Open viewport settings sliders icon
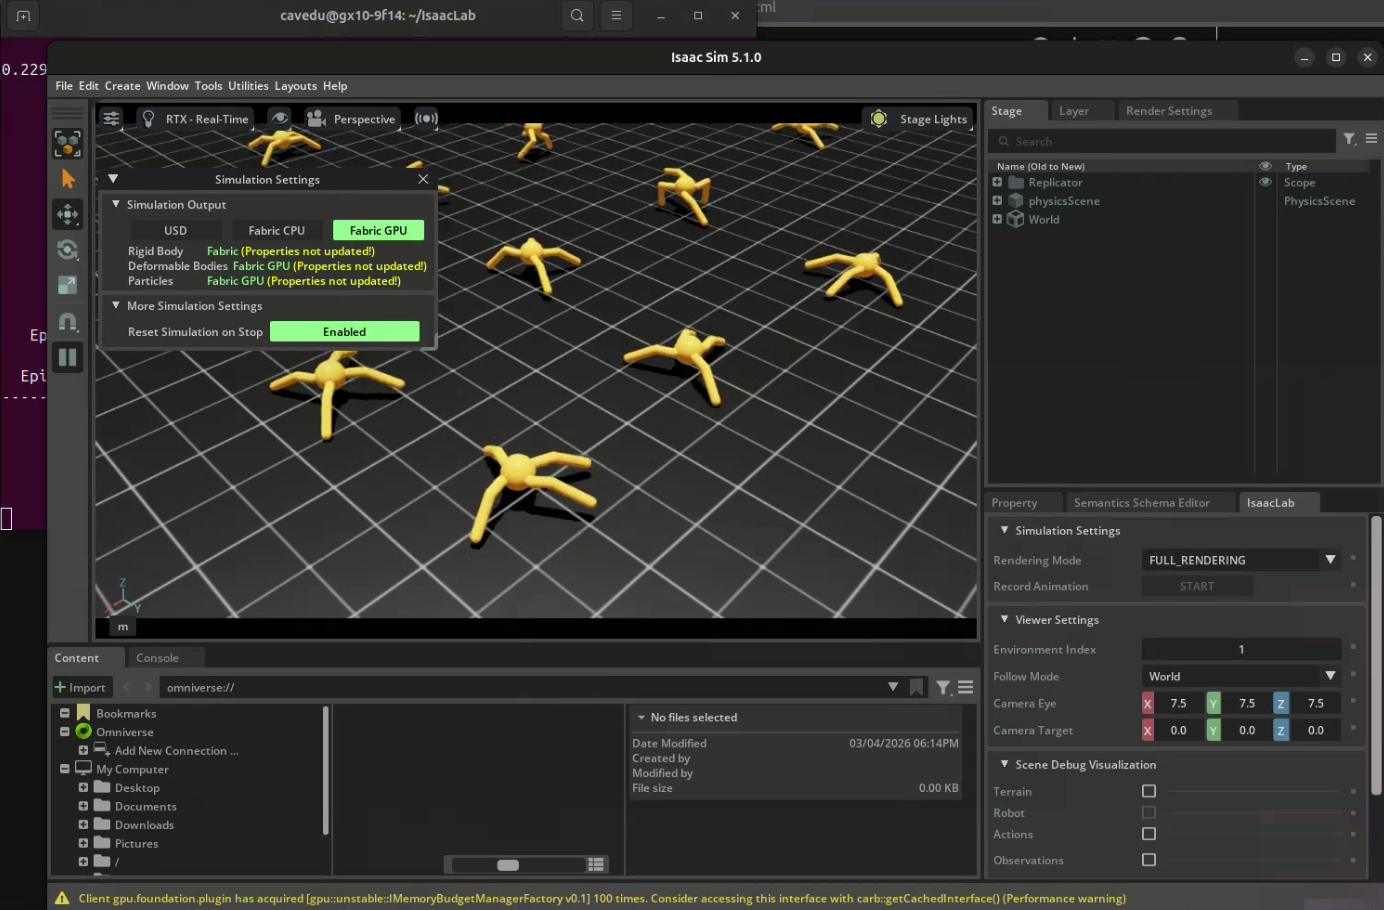Image resolution: width=1384 pixels, height=910 pixels. point(111,119)
